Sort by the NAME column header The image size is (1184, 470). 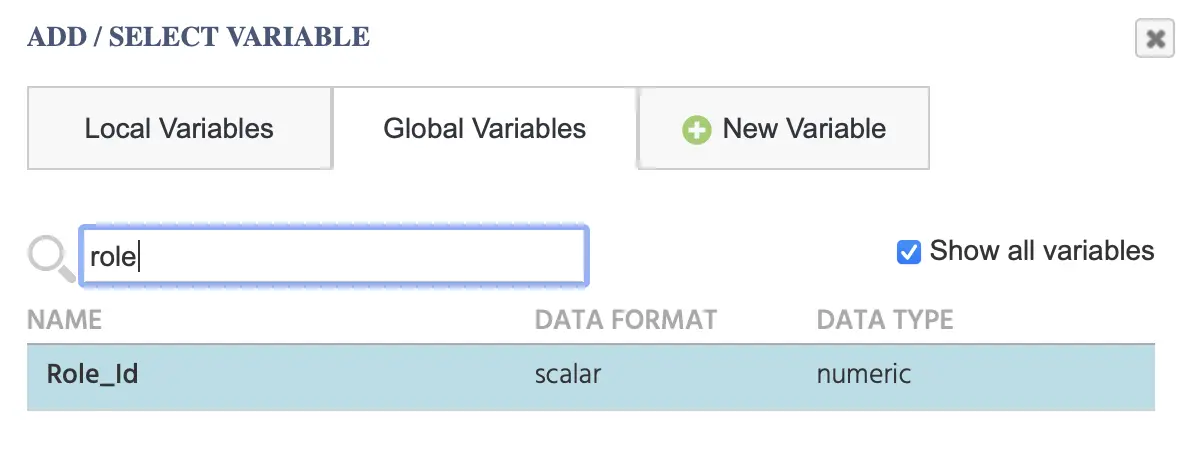point(64,320)
